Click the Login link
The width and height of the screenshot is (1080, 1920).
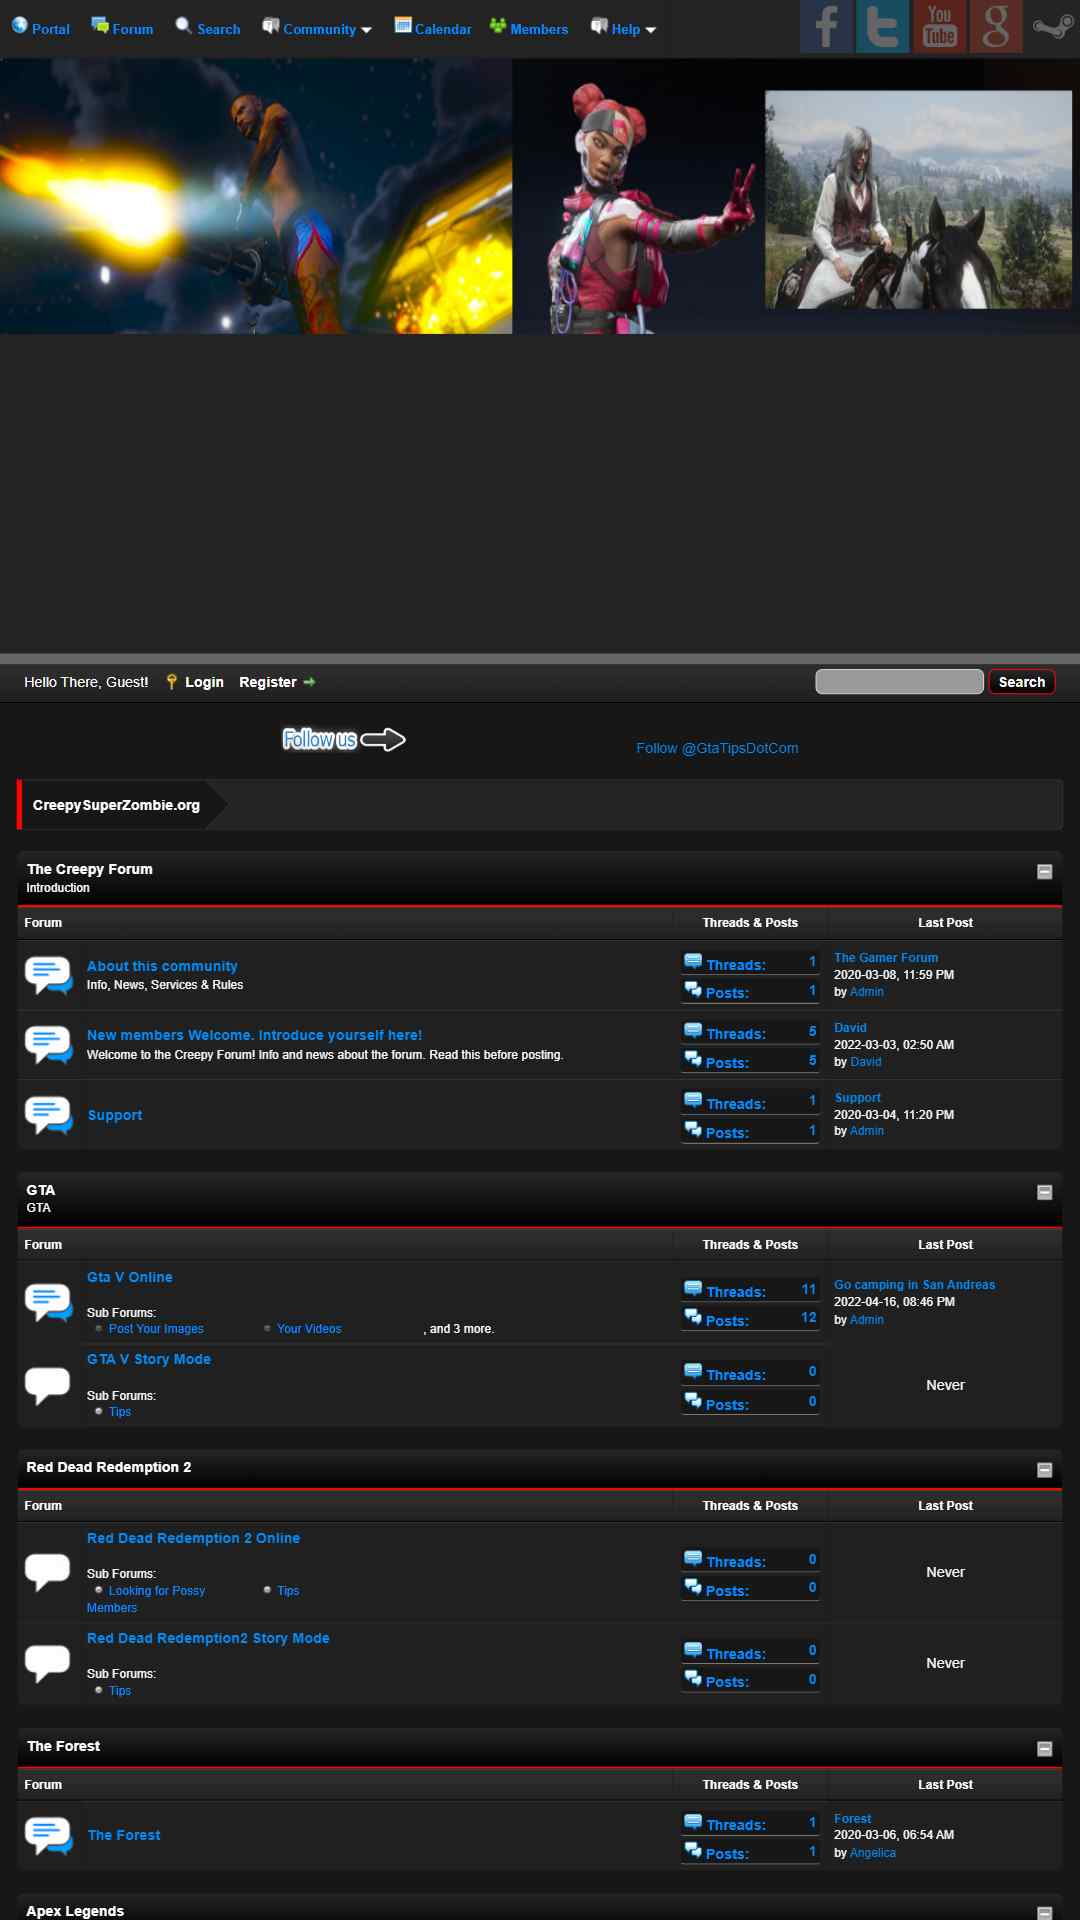(204, 682)
